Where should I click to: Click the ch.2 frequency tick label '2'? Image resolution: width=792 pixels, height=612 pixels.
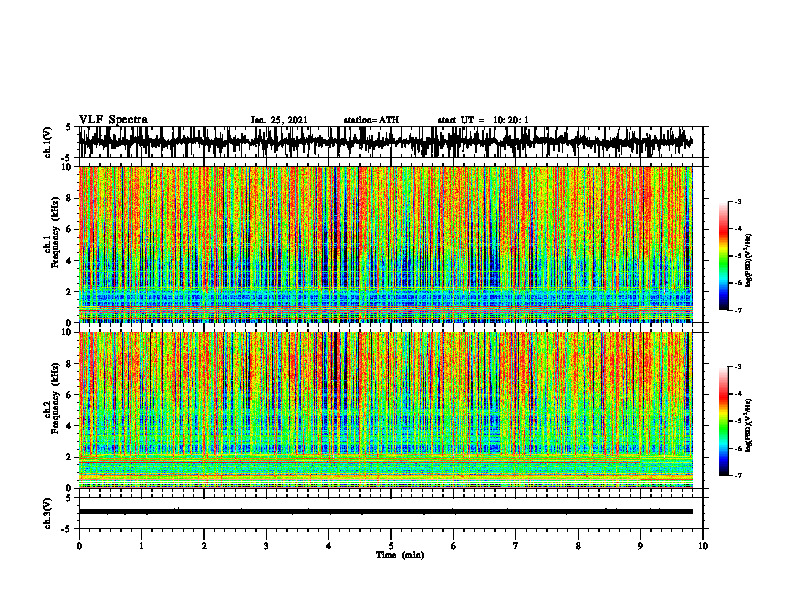(69, 457)
